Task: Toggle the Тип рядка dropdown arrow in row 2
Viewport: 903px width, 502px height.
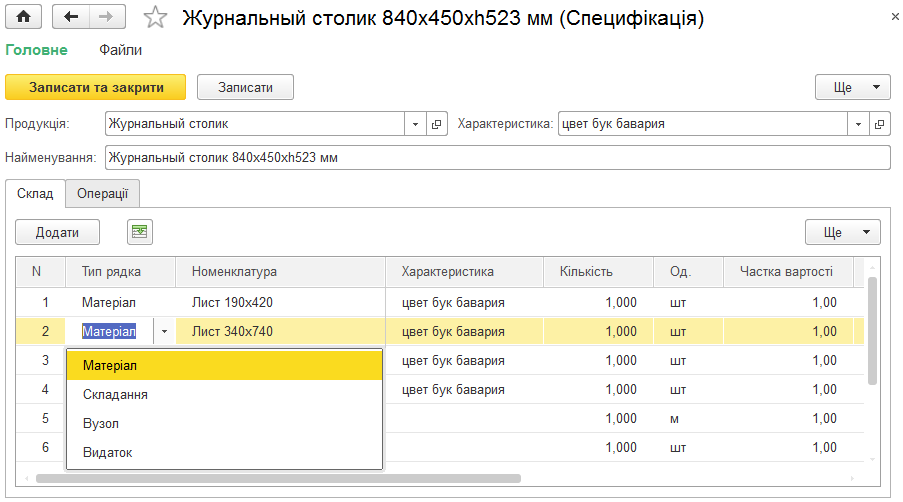Action: [164, 332]
